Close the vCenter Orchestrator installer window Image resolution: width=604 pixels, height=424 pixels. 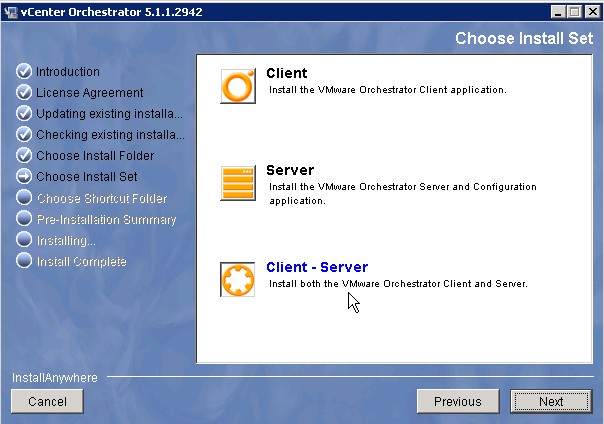[592, 10]
